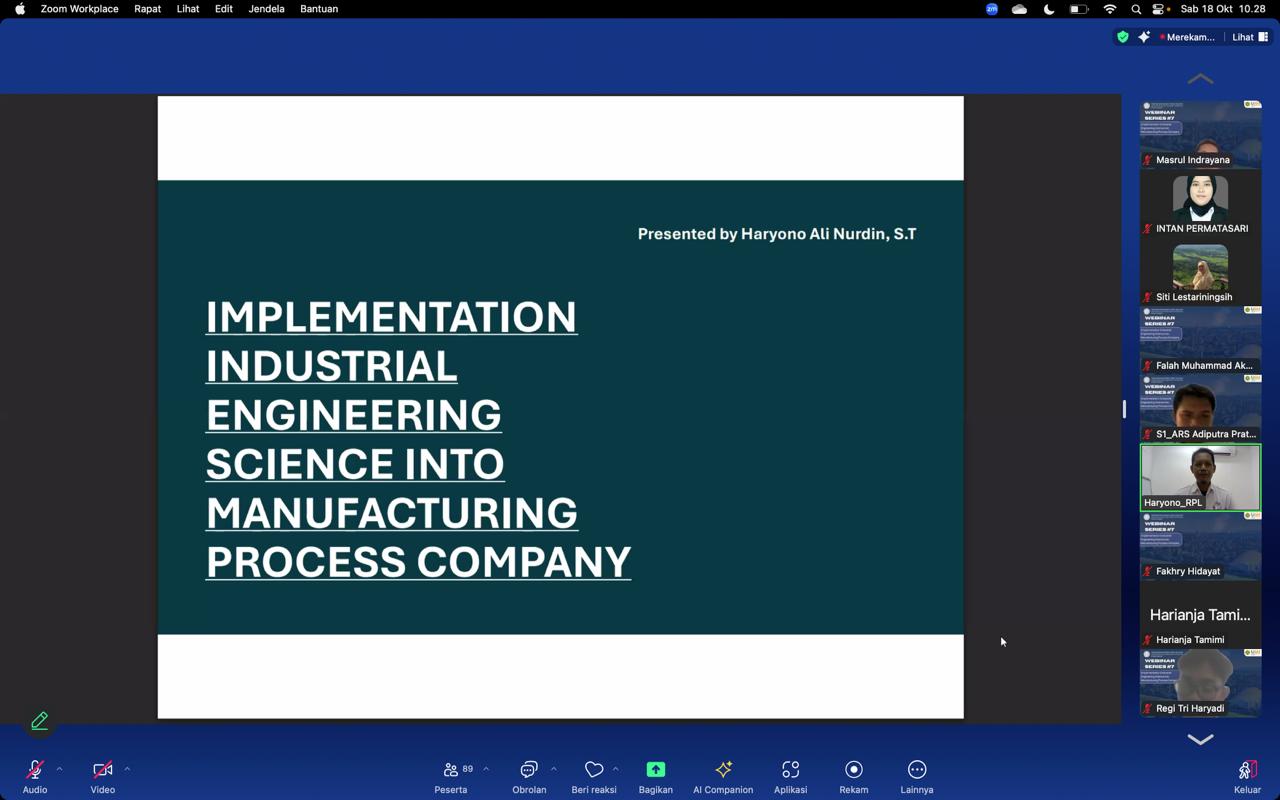Click the green encryption shield icon

click(1123, 37)
